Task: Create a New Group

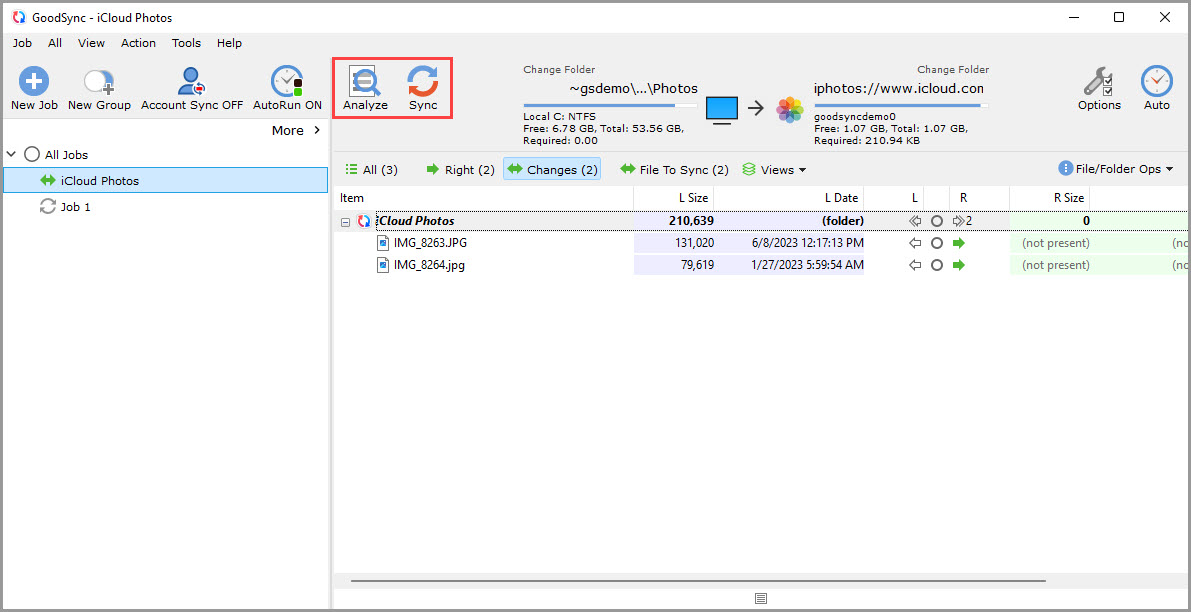Action: click(97, 87)
